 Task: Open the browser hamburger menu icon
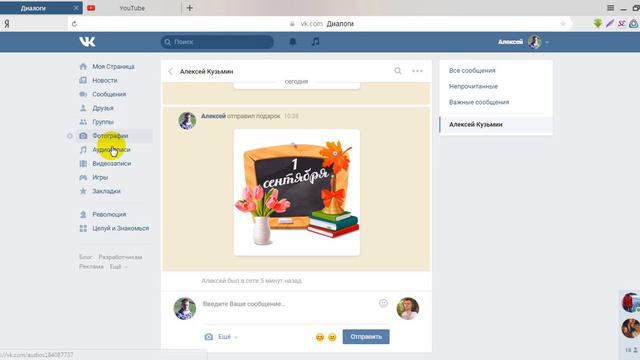(x=611, y=8)
